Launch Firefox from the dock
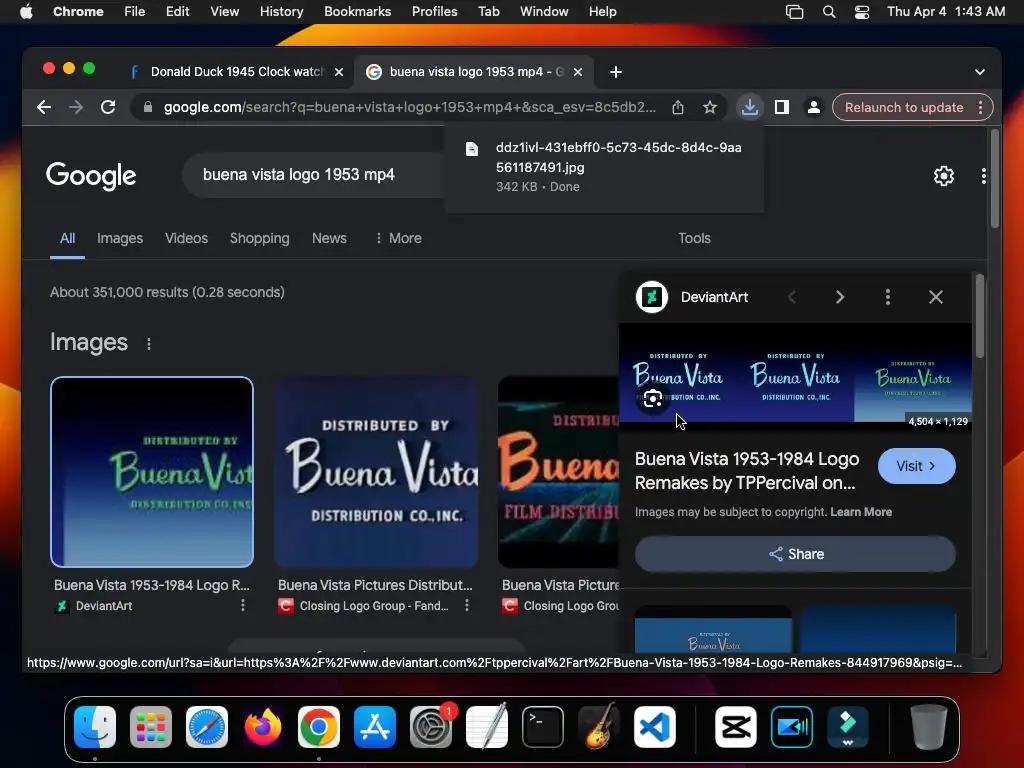Viewport: 1024px width, 768px height. [263, 727]
